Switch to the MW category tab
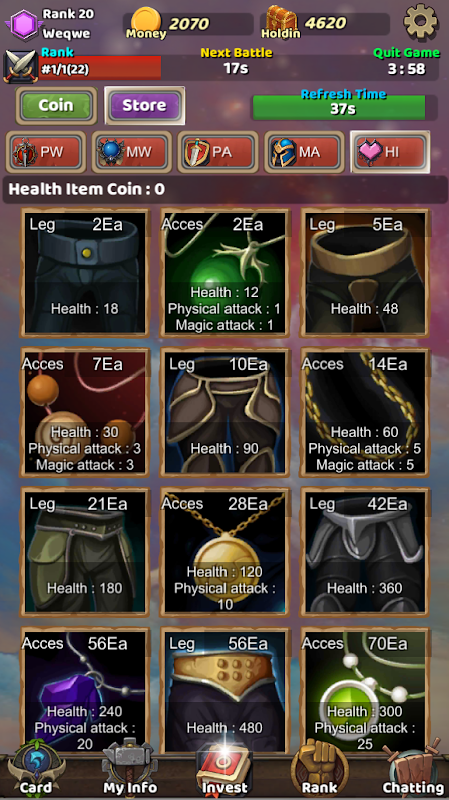 pos(132,152)
